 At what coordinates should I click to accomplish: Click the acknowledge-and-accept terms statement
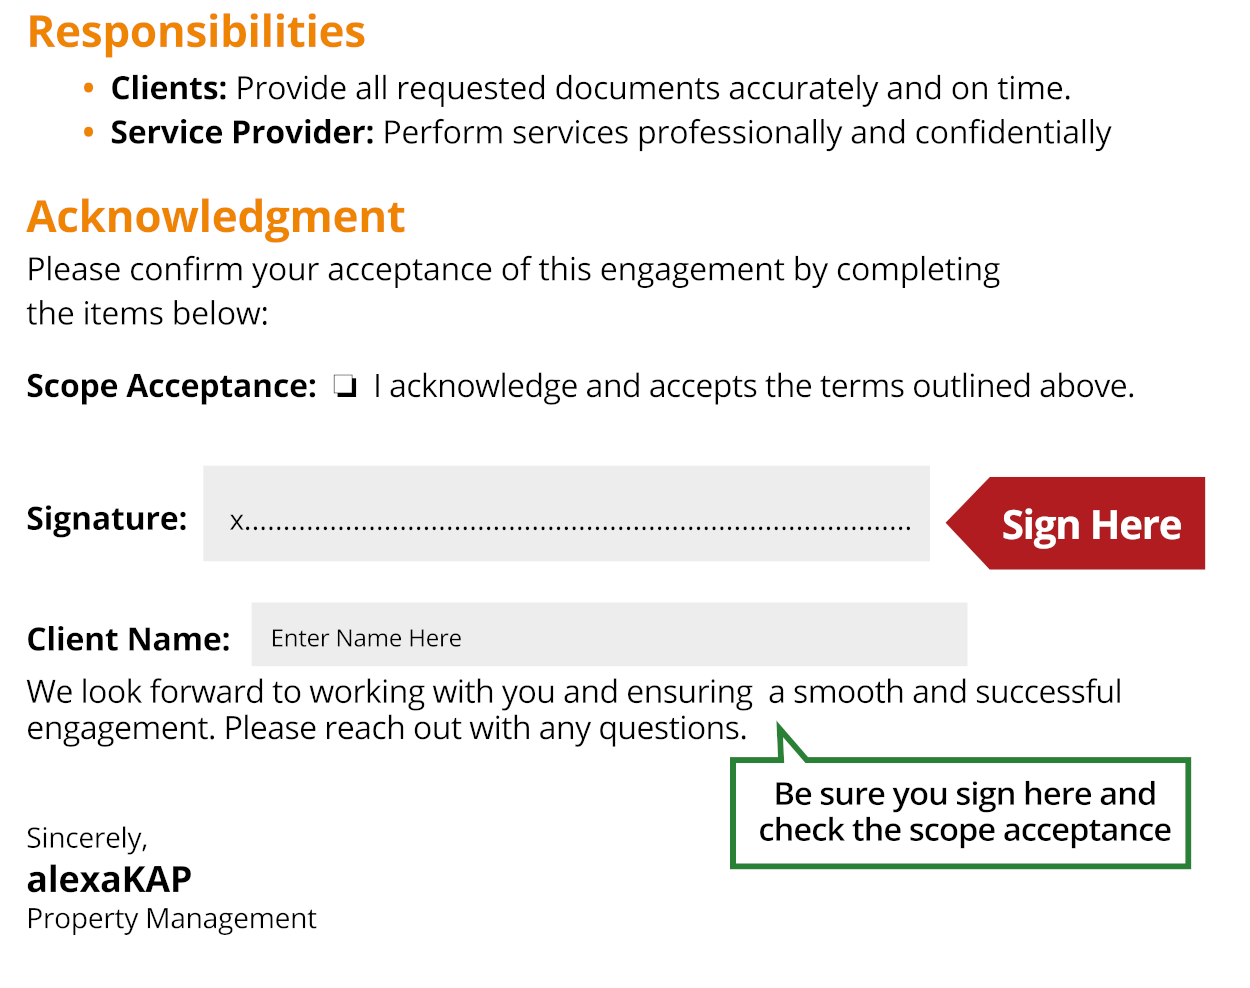tap(753, 386)
